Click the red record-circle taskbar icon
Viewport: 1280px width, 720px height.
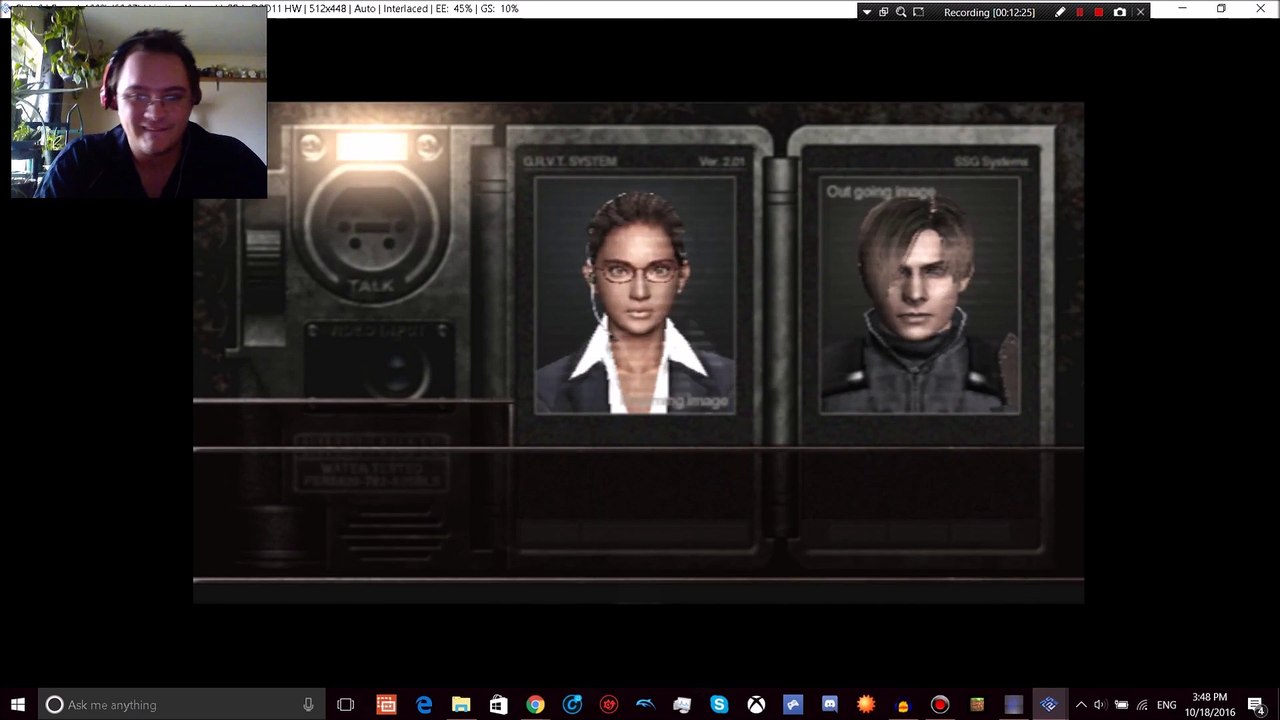coord(939,705)
